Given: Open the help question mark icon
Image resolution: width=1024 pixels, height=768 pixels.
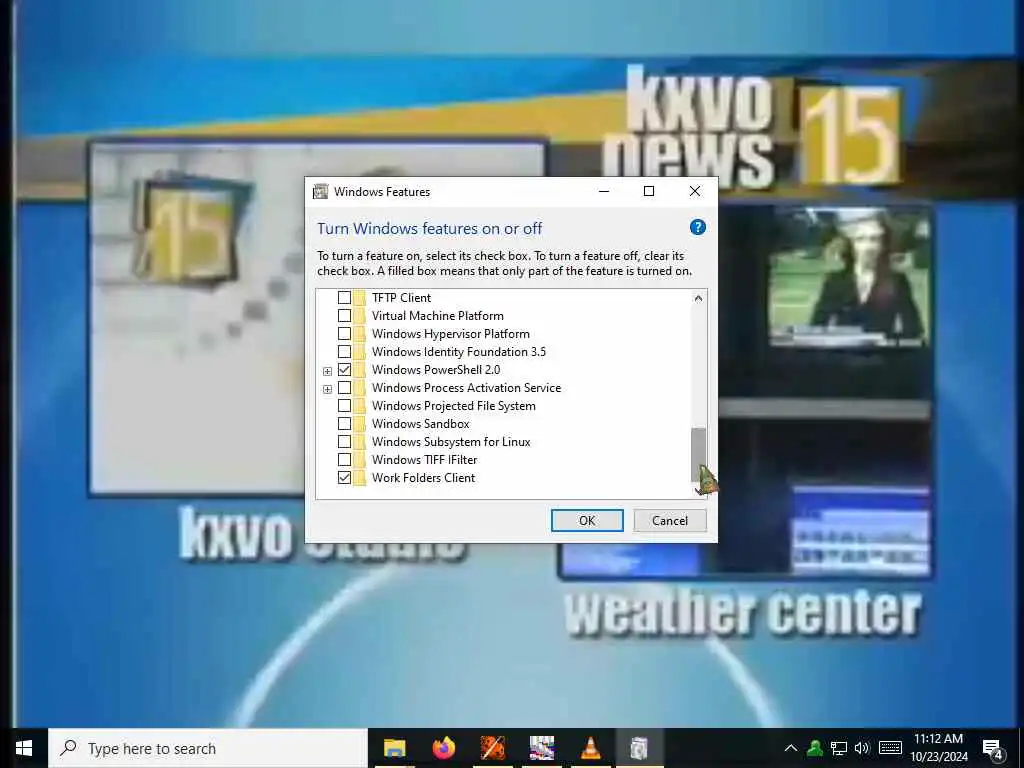Looking at the screenshot, I should pos(697,227).
